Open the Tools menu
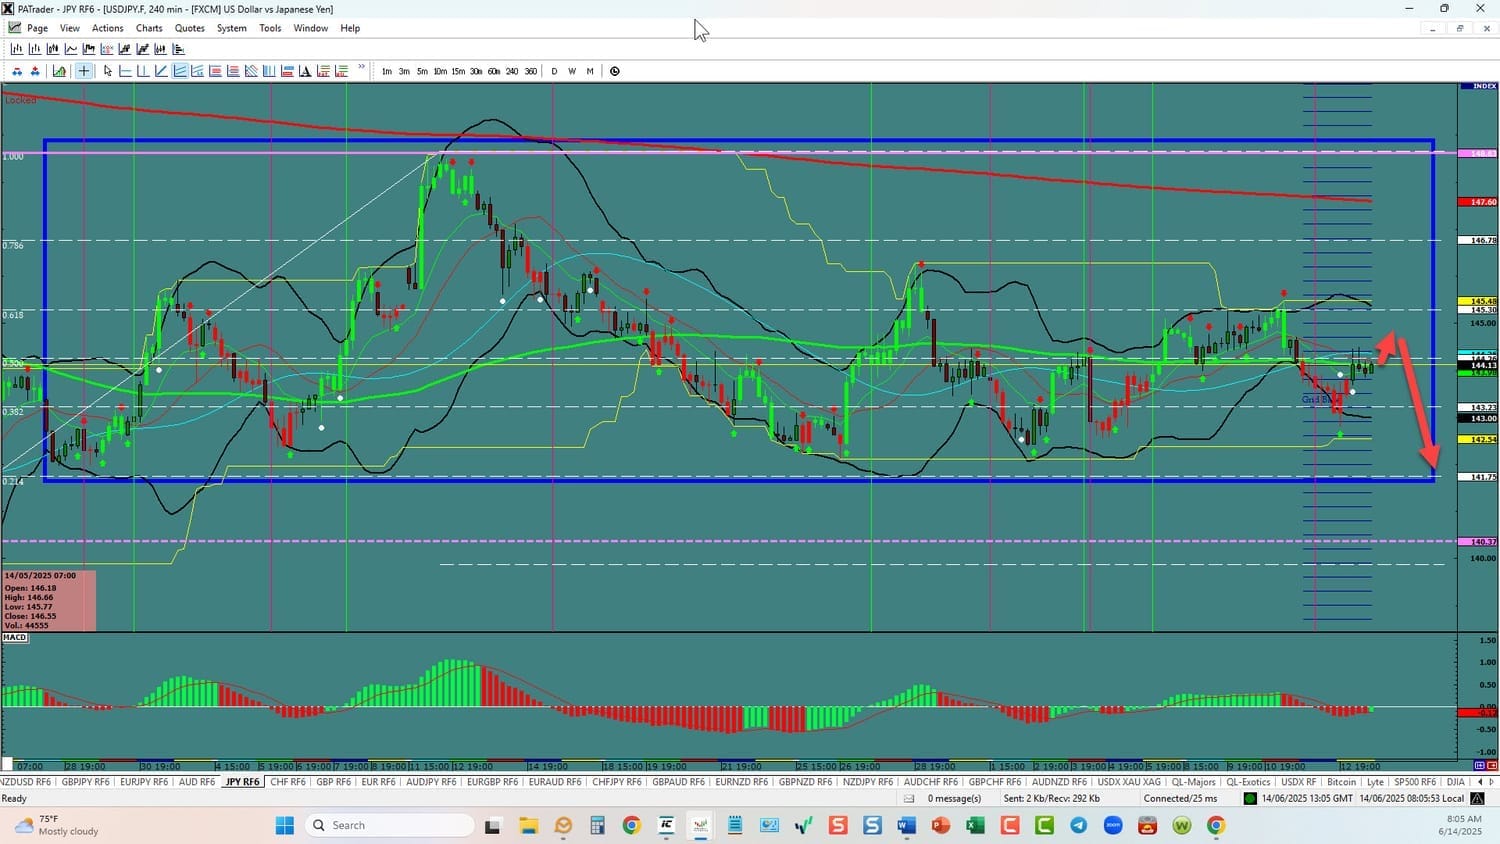The height and width of the screenshot is (844, 1500). [x=270, y=28]
